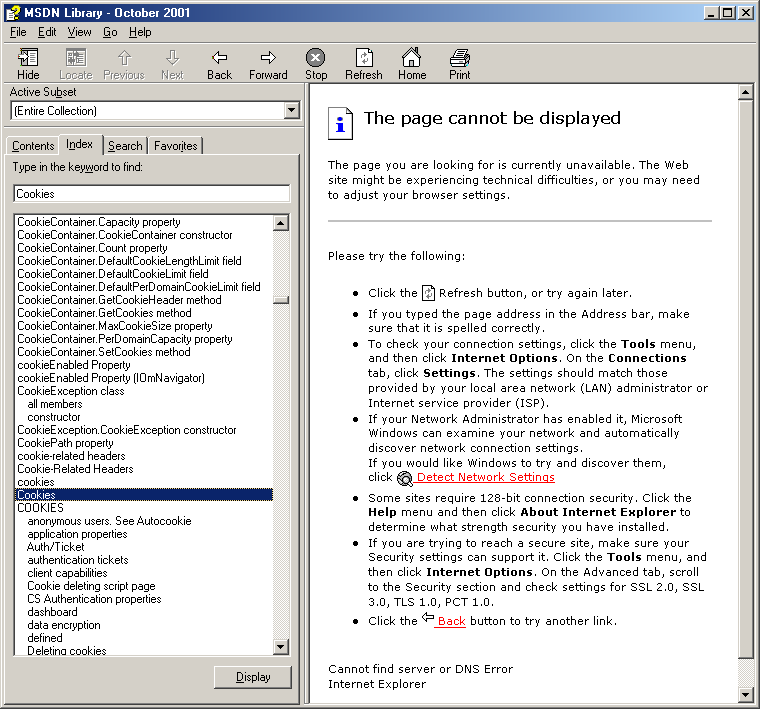Image resolution: width=760 pixels, height=709 pixels.
Task: Follow the red Back link
Action: click(x=451, y=621)
